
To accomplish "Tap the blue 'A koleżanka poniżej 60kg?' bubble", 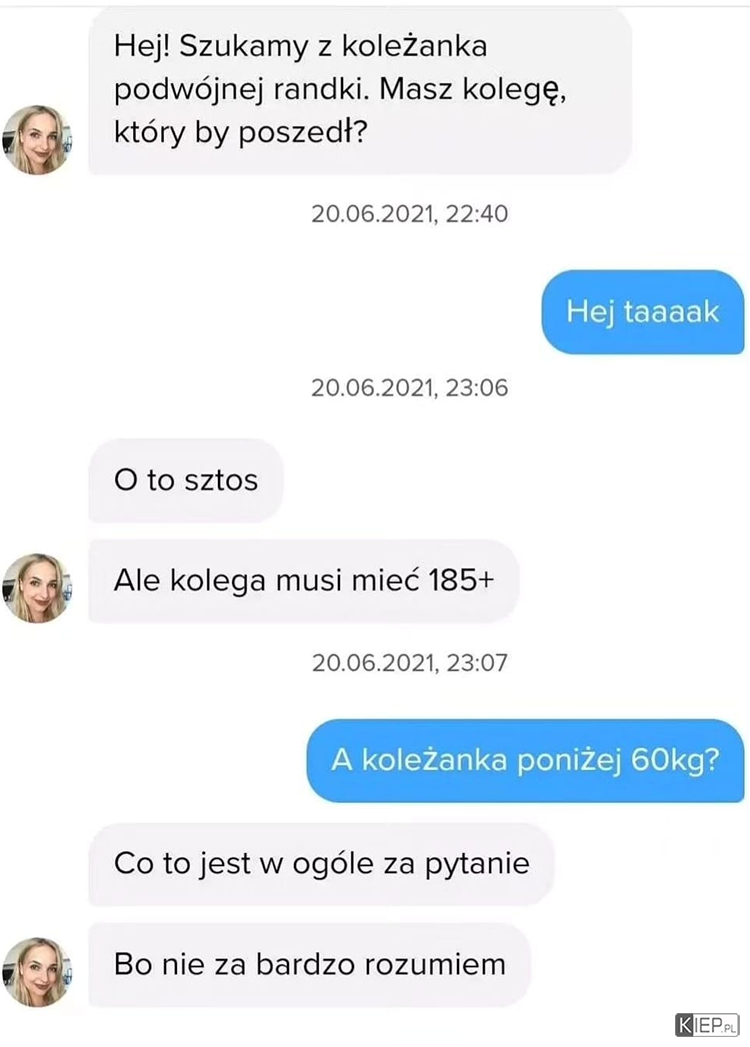I will (526, 761).
